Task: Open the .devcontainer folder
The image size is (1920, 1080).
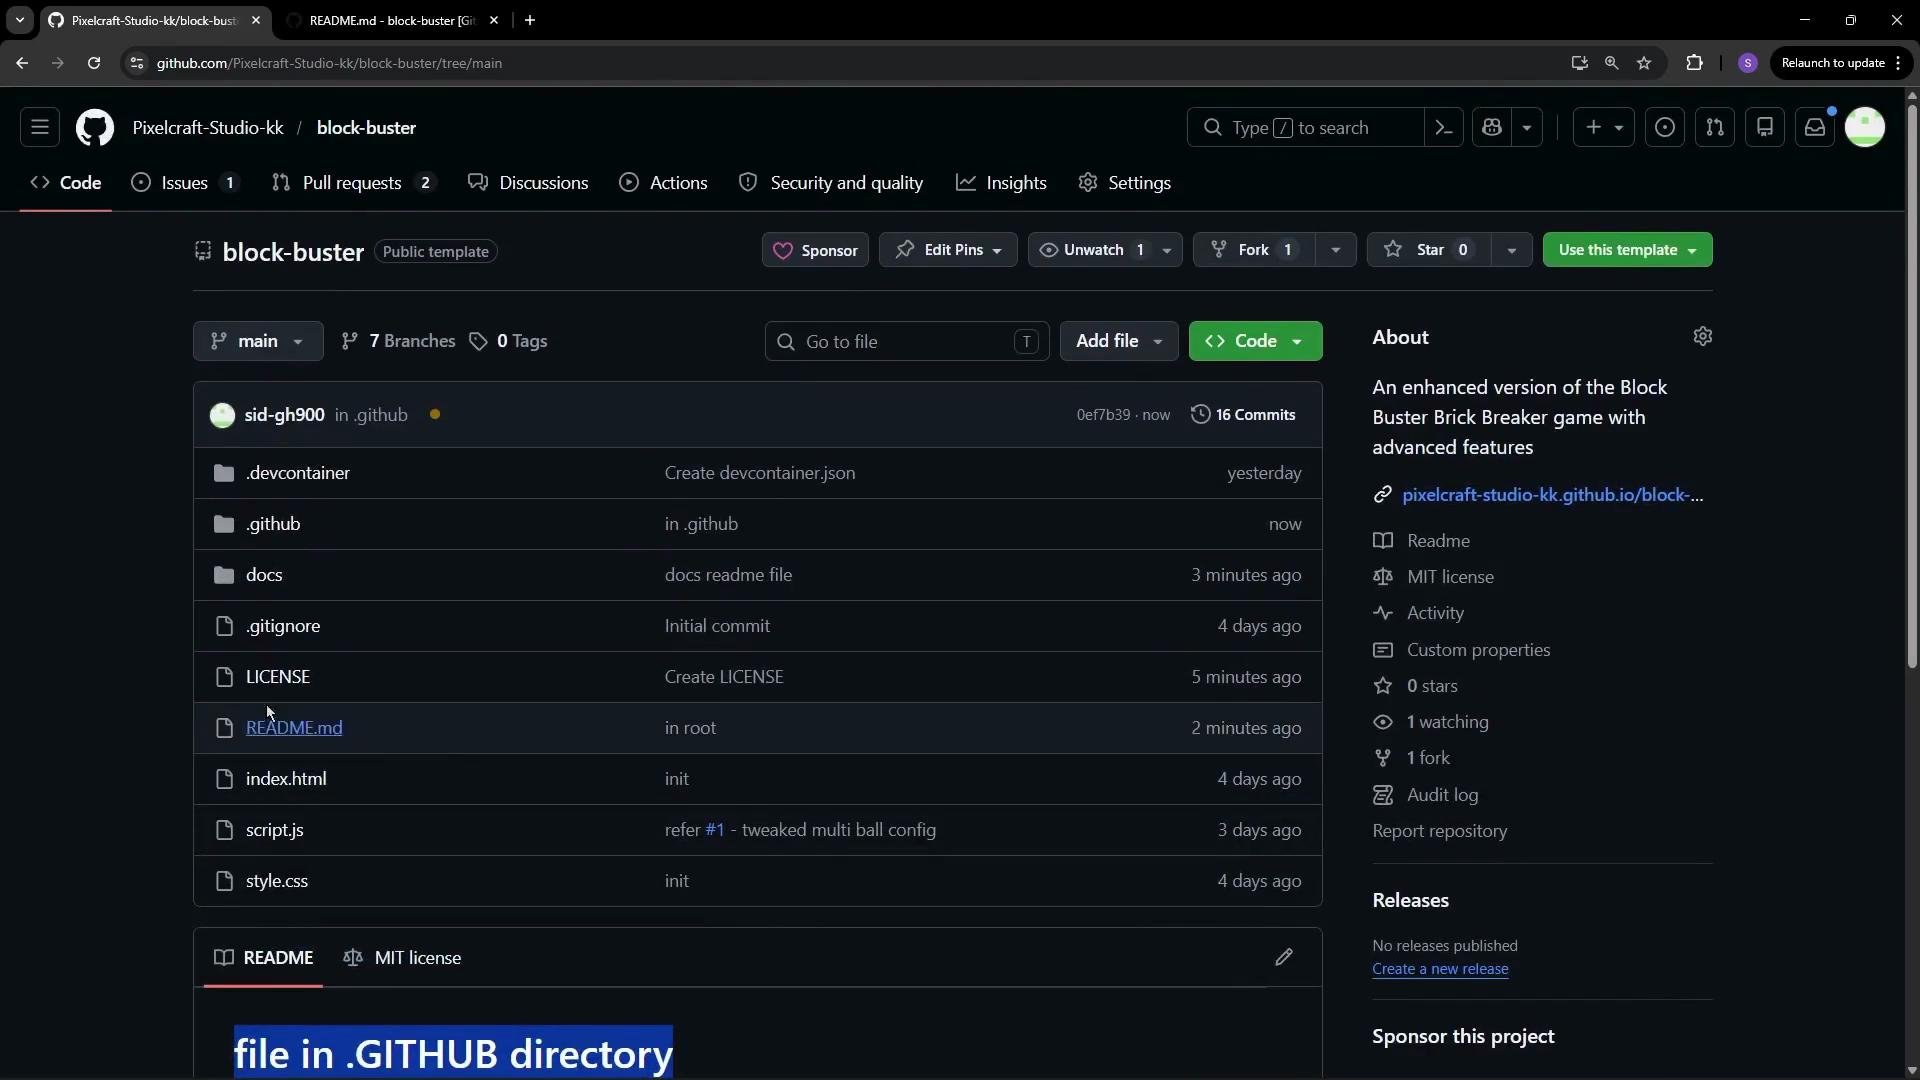Action: click(x=298, y=473)
